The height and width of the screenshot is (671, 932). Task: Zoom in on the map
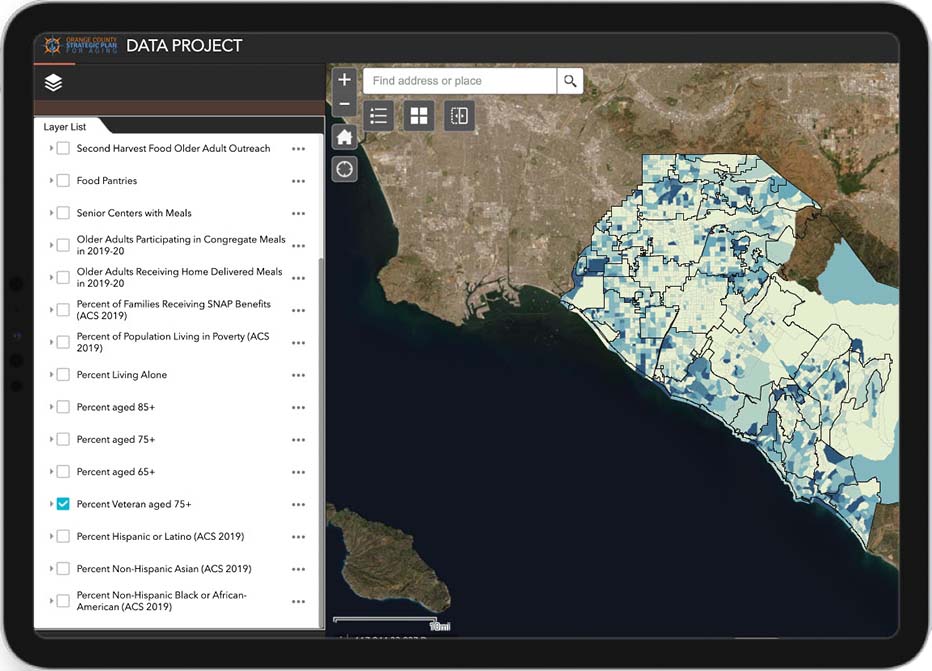(344, 80)
